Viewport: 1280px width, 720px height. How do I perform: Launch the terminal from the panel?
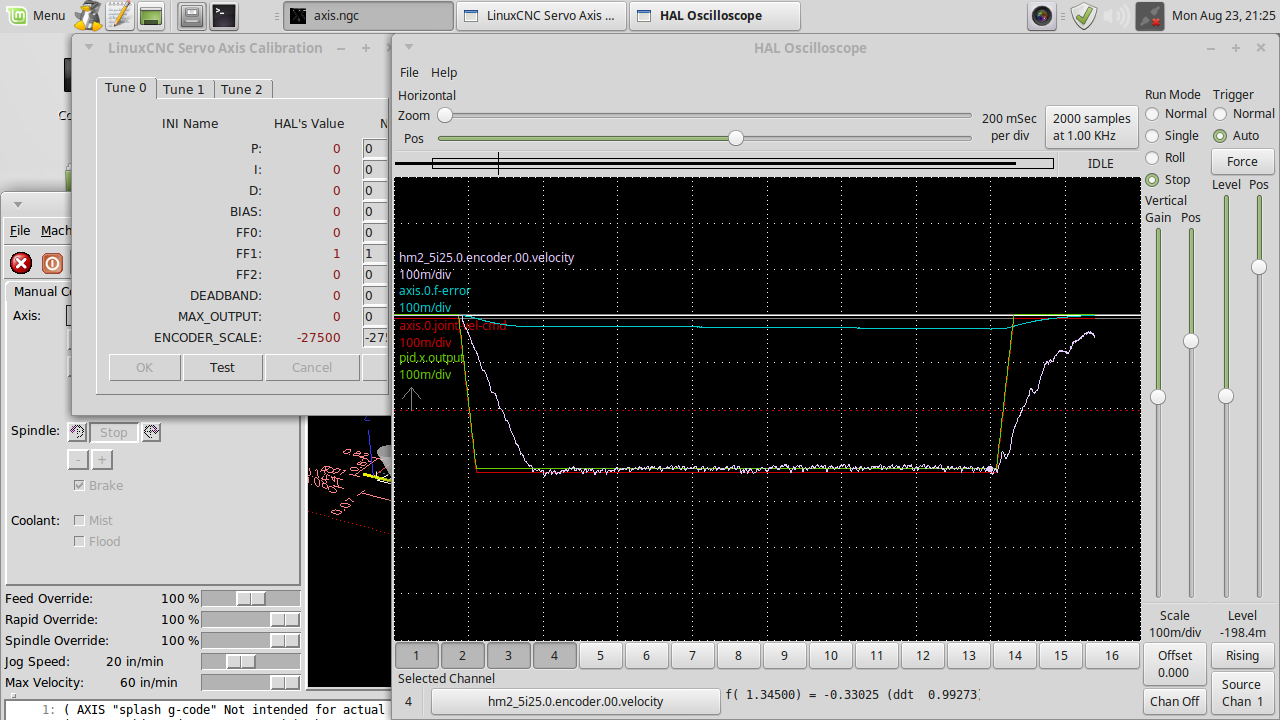(x=224, y=15)
